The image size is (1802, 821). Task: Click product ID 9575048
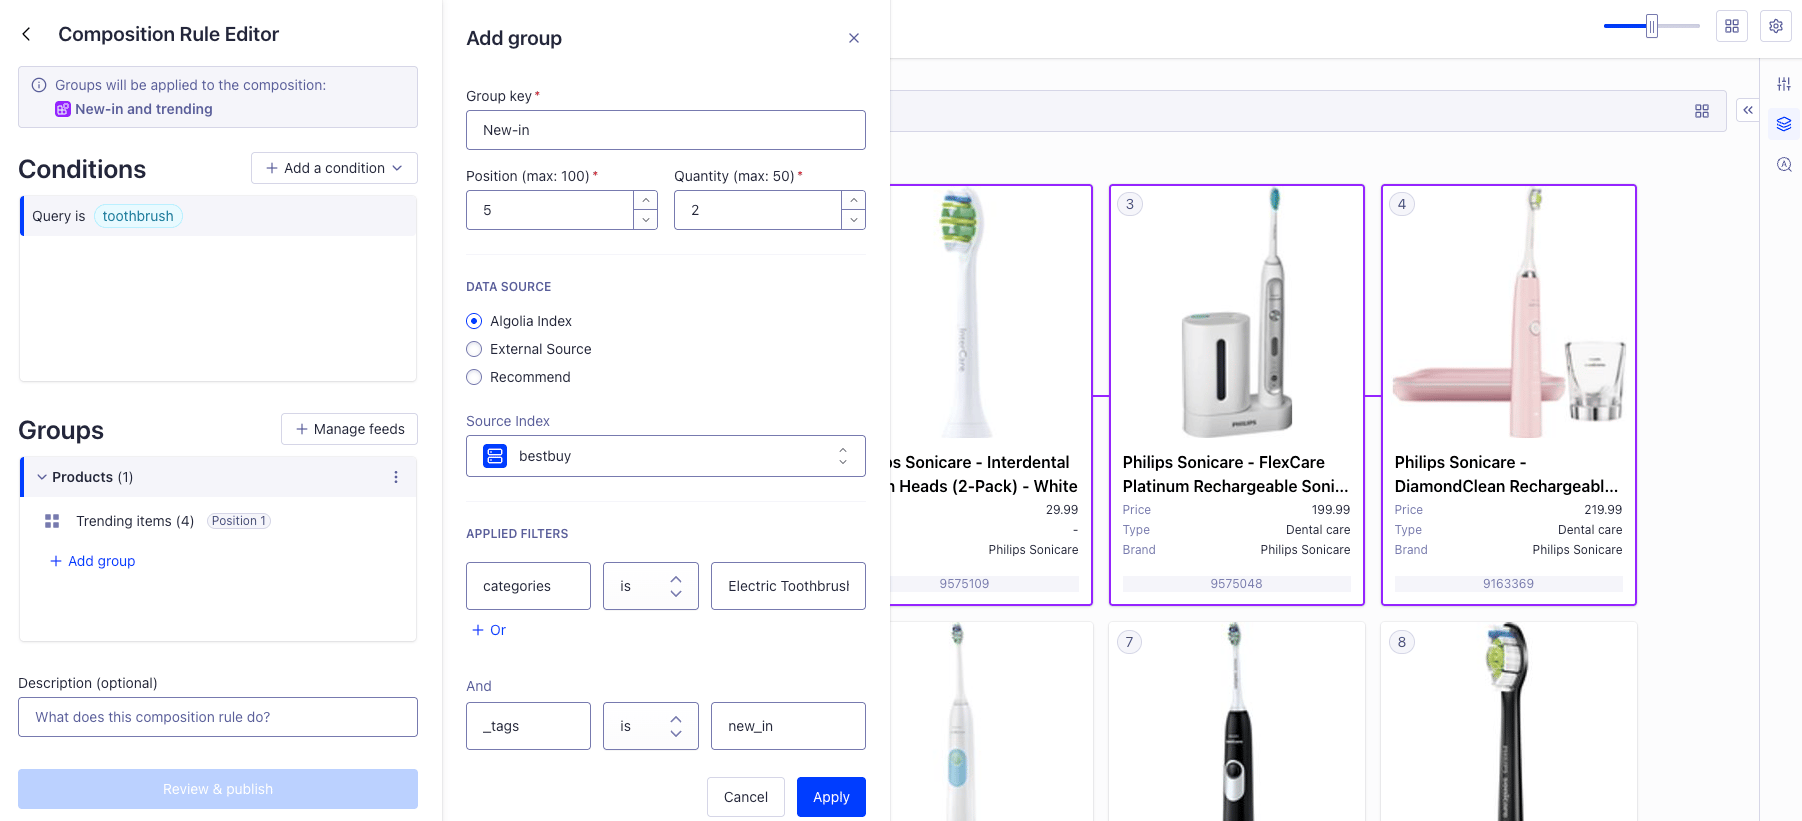click(x=1237, y=584)
